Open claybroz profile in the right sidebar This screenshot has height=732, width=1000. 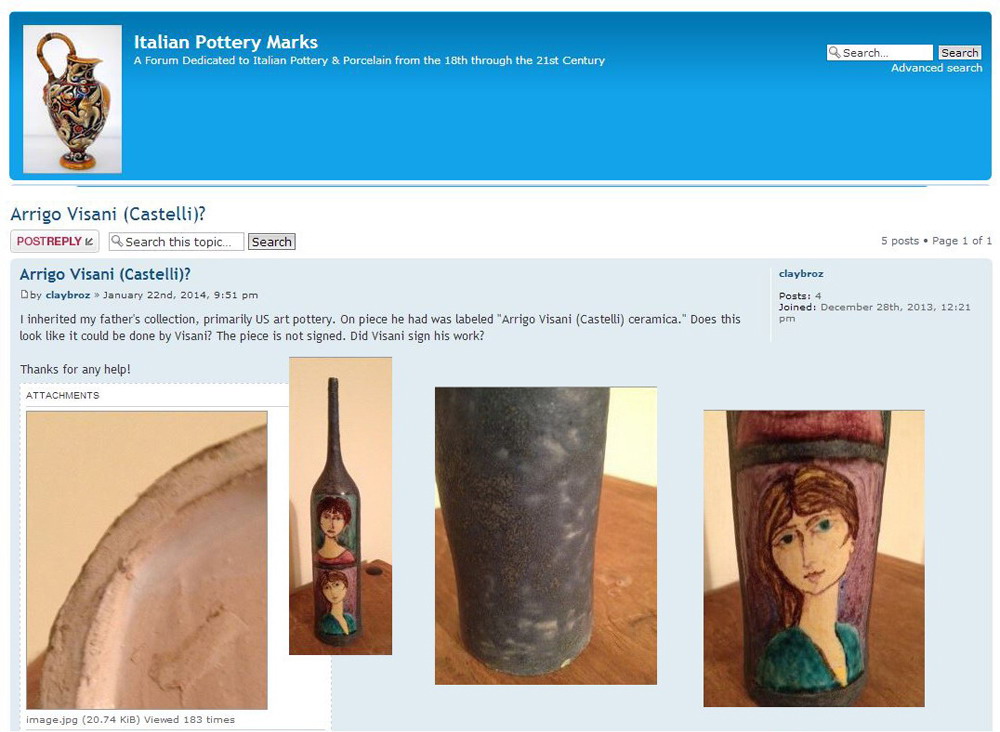pos(801,274)
